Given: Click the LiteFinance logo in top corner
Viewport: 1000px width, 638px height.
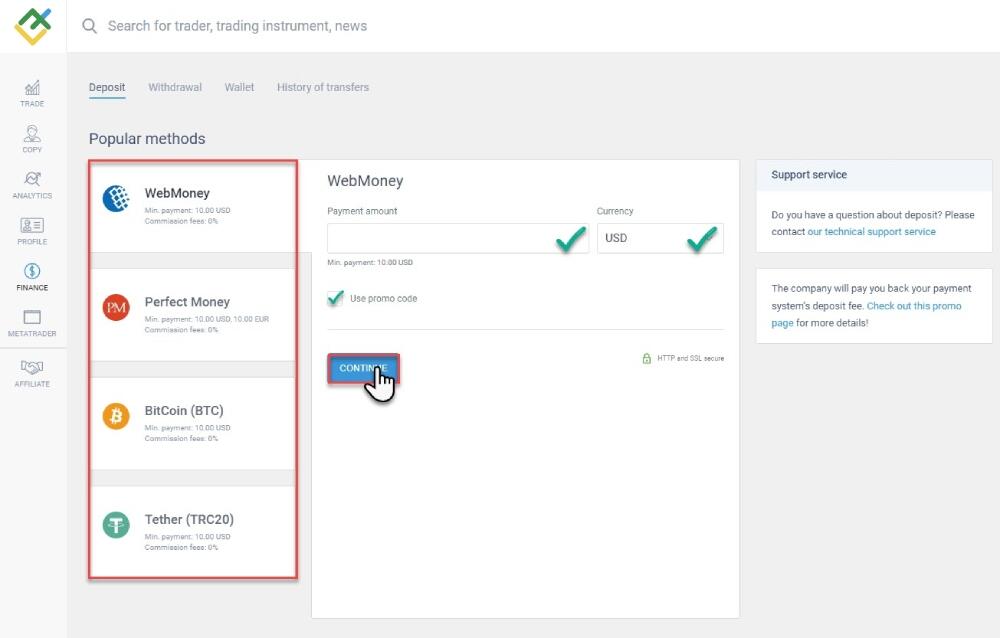Looking at the screenshot, I should (32, 26).
